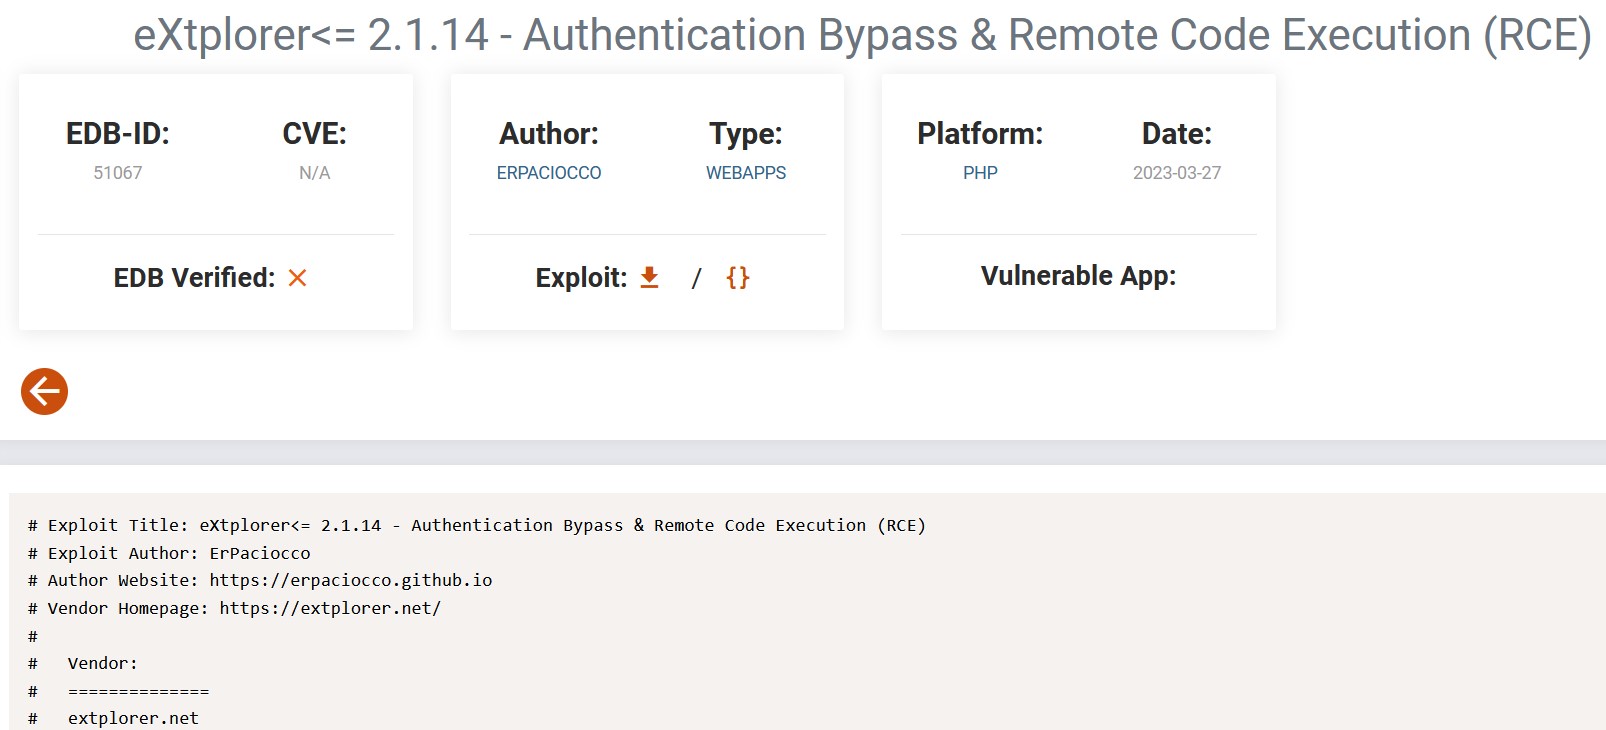This screenshot has height=730, width=1606.
Task: Click the EDB Verified red X icon
Action: (297, 278)
